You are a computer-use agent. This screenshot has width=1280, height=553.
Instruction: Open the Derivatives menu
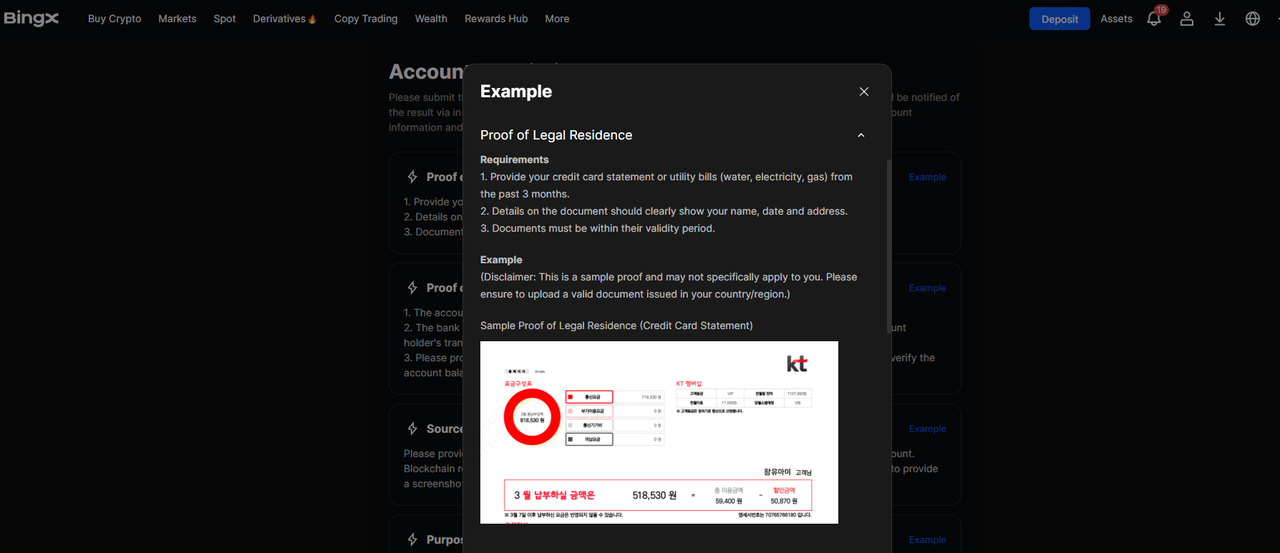tap(284, 19)
